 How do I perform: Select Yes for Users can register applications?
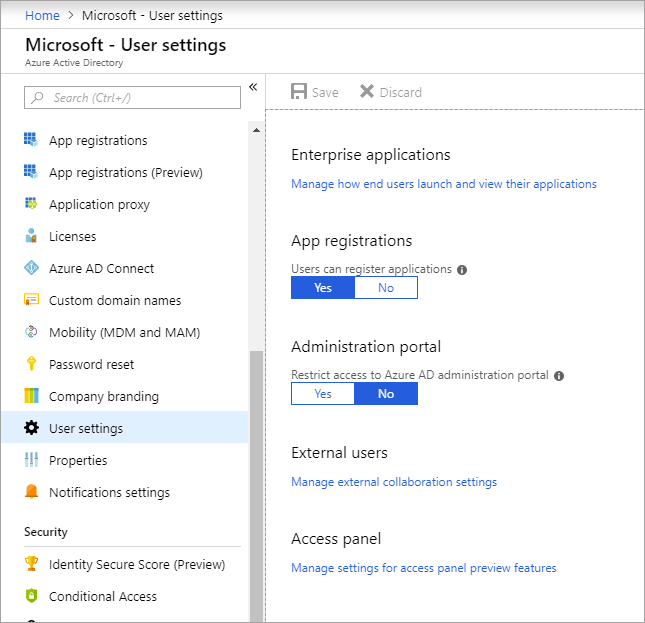[x=323, y=287]
